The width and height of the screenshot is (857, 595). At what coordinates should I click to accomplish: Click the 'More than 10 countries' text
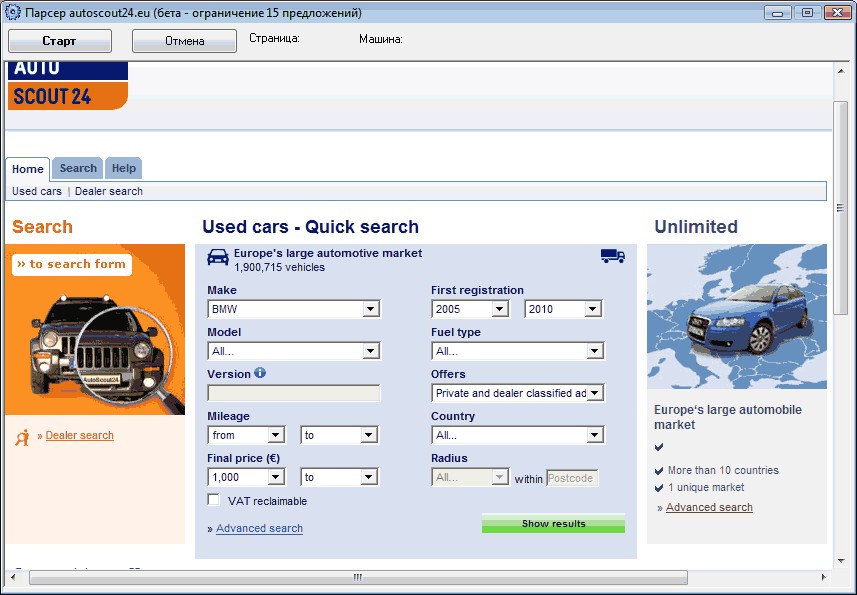click(723, 470)
